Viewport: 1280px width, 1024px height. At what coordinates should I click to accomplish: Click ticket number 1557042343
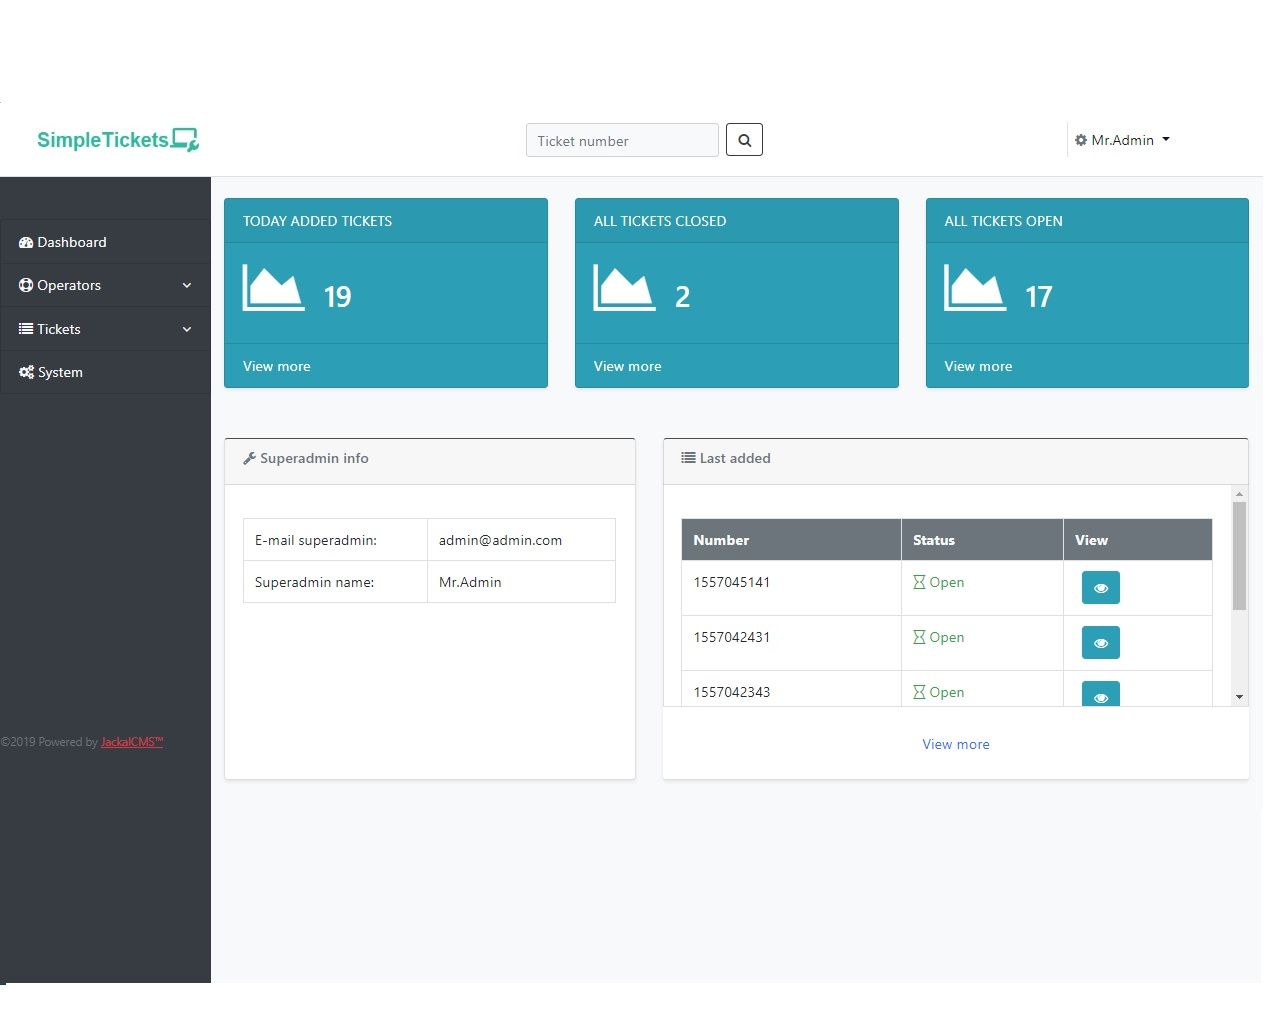pos(732,692)
